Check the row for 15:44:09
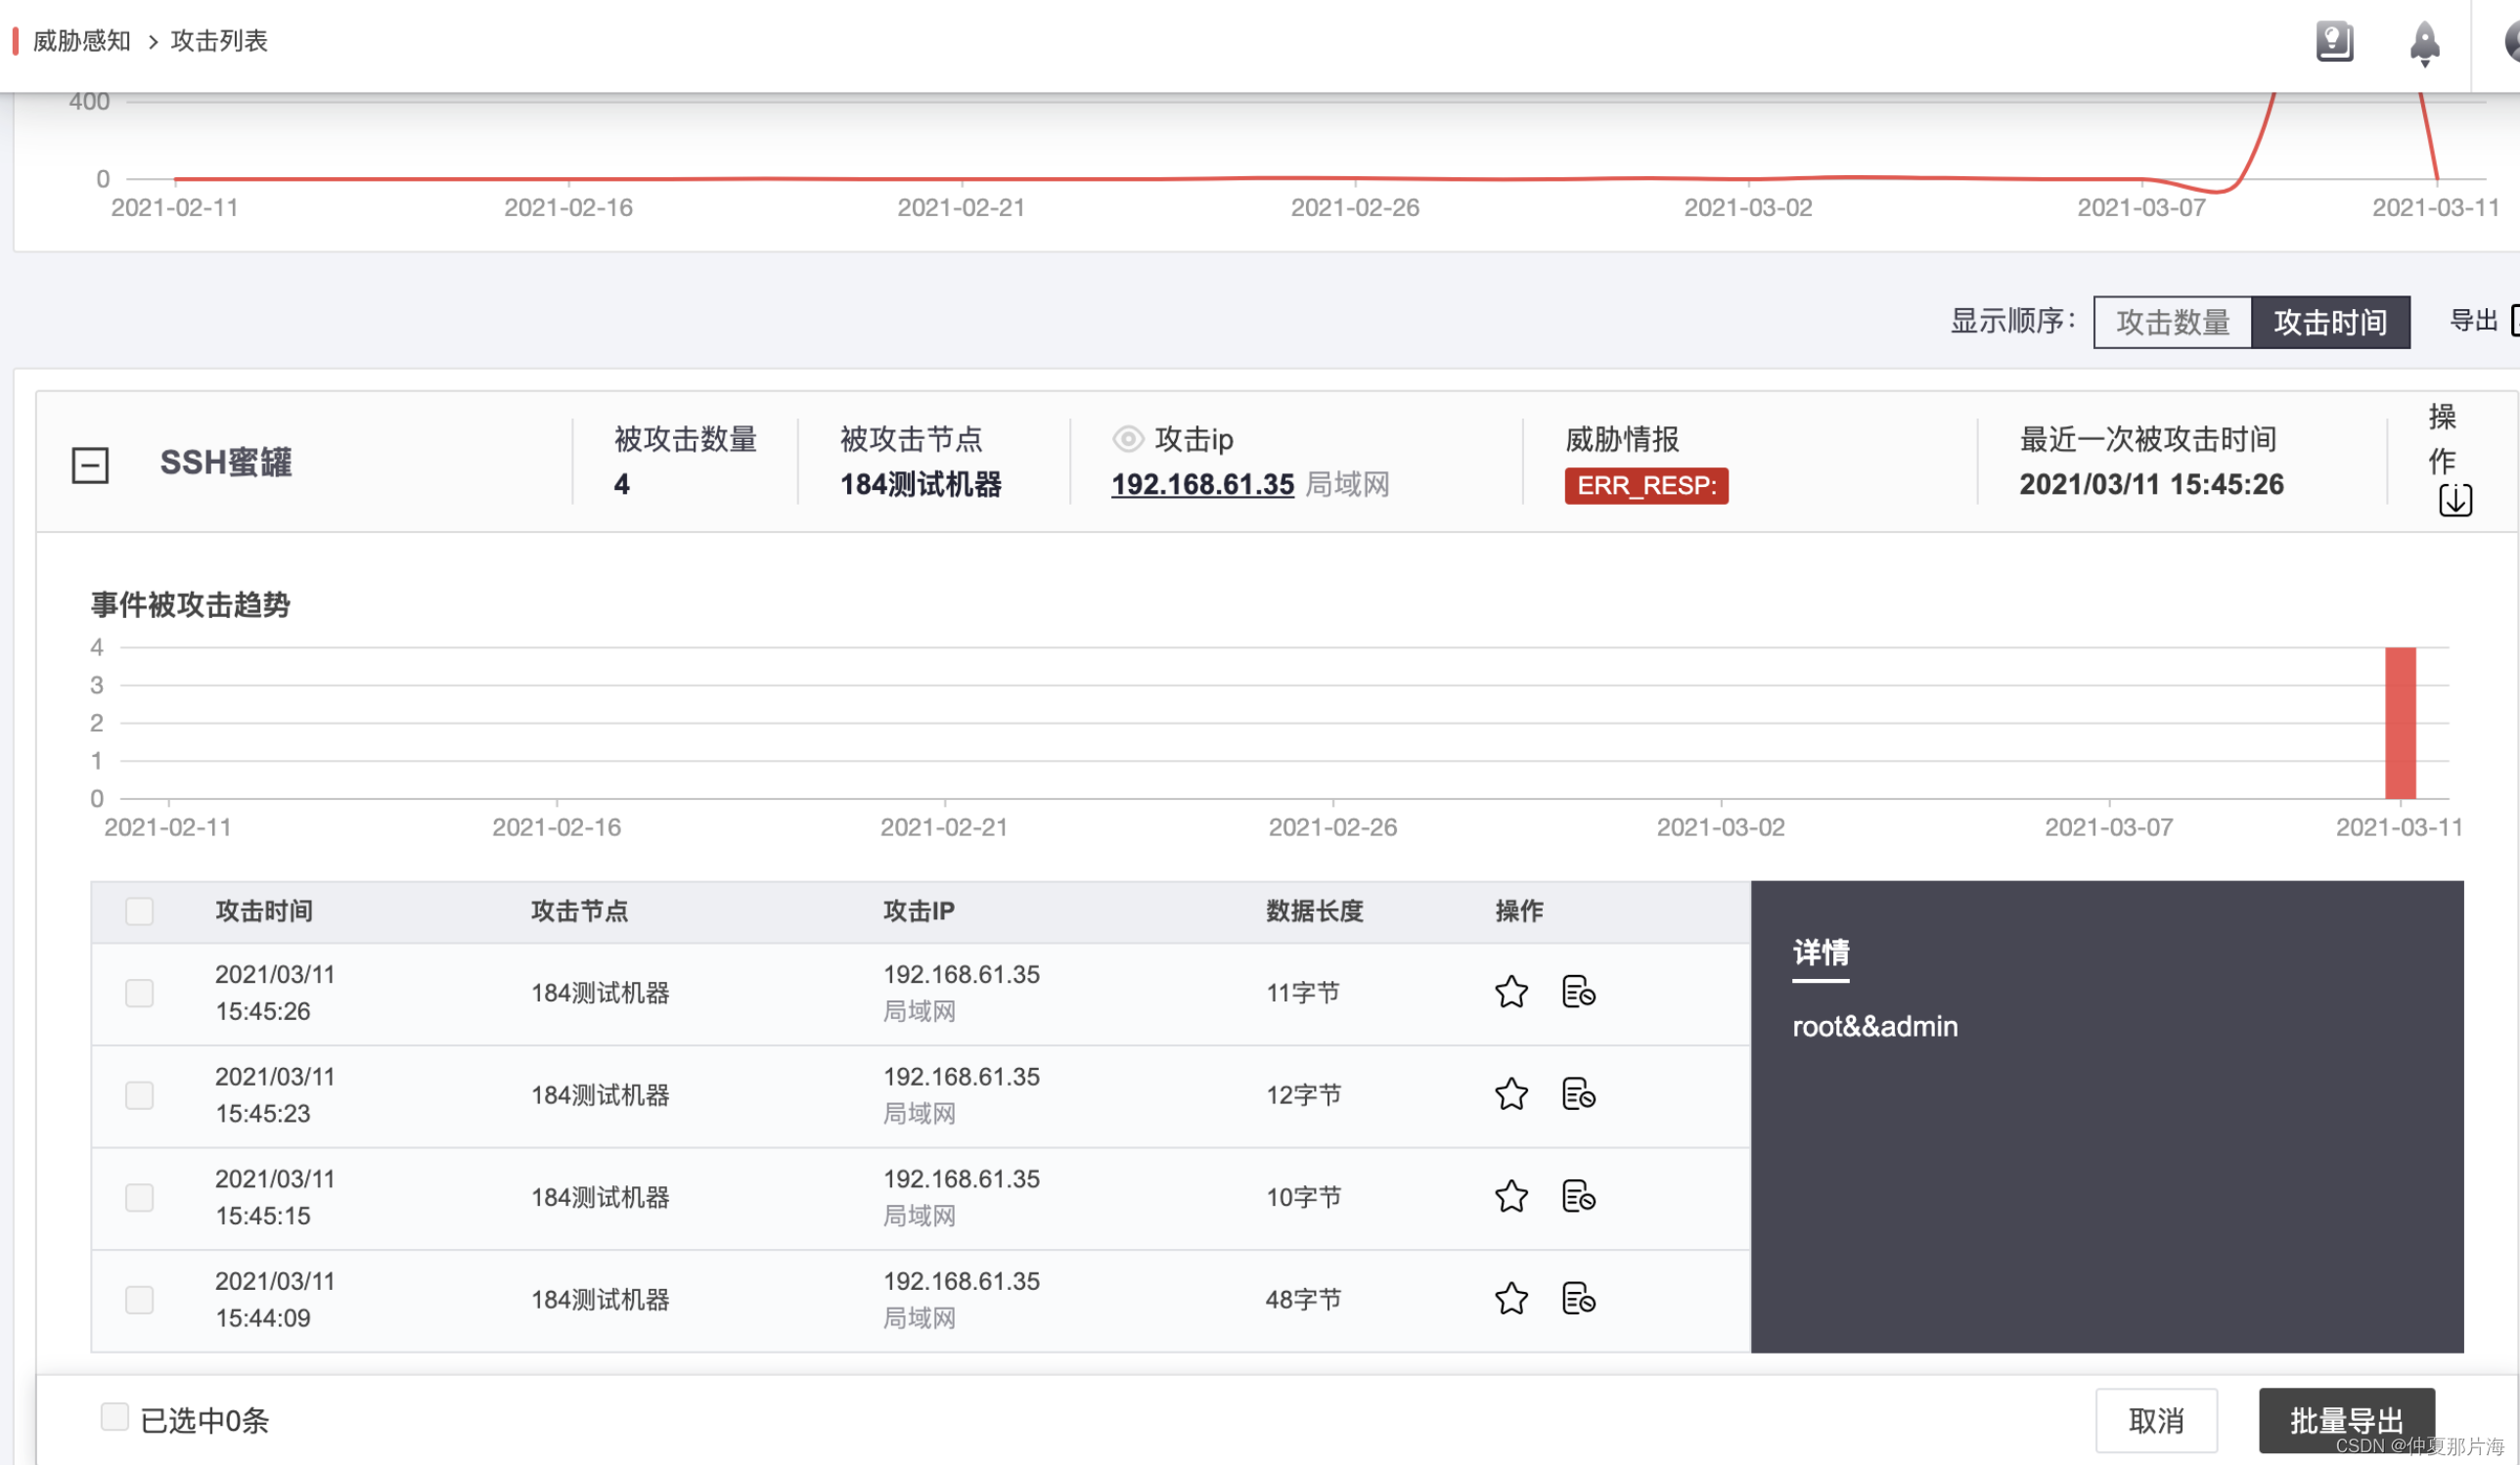Image resolution: width=2520 pixels, height=1465 pixels. click(139, 1300)
